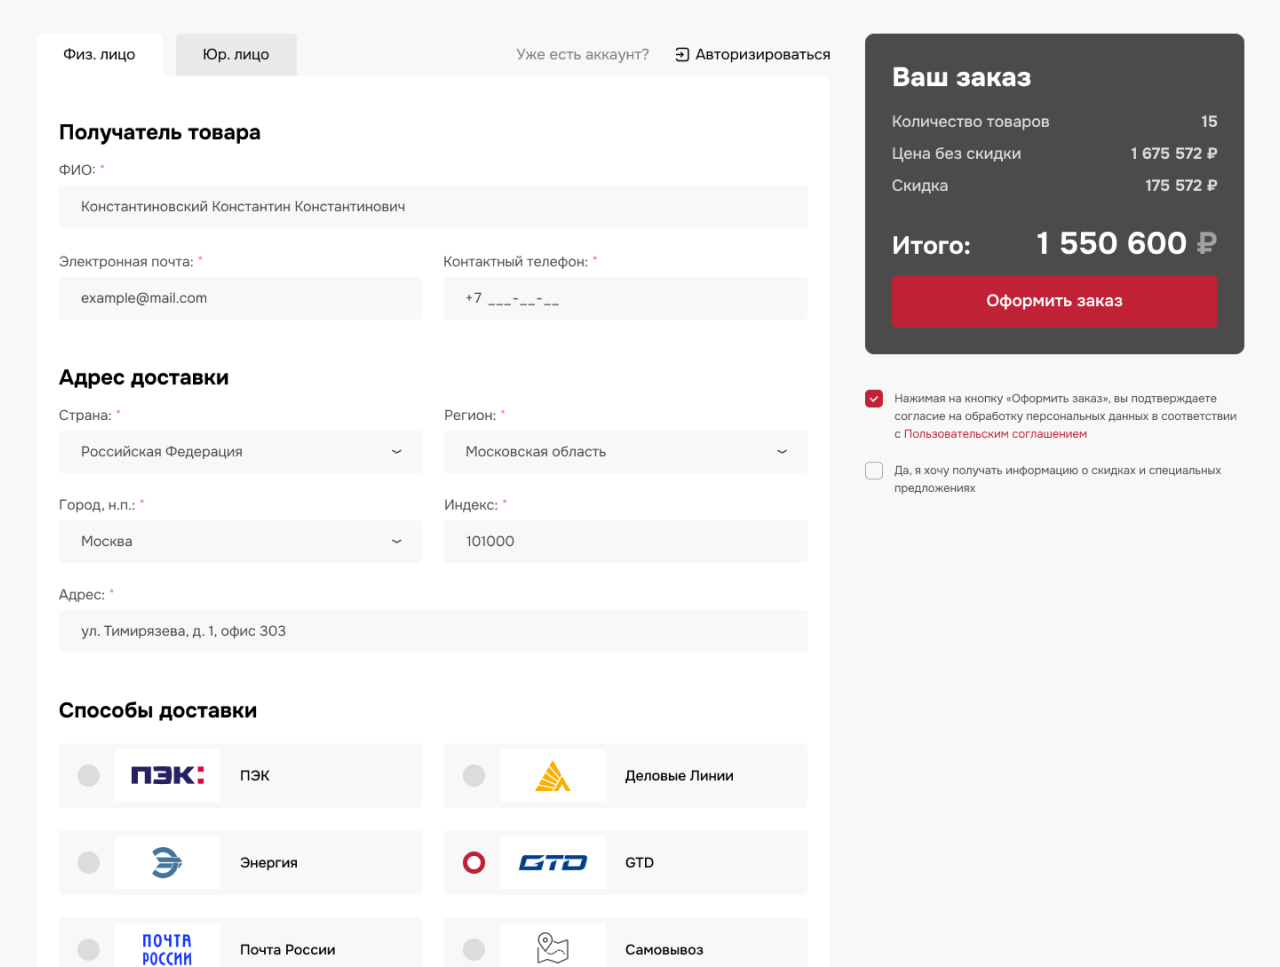
Task: Click the Цена без скидки value 1 675 572 ₽
Action: pyautogui.click(x=1174, y=153)
